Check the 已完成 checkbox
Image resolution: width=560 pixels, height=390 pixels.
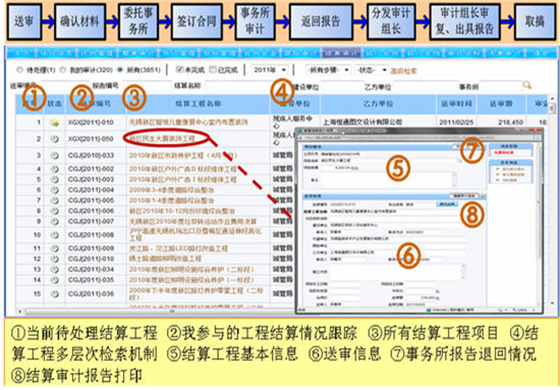point(213,69)
